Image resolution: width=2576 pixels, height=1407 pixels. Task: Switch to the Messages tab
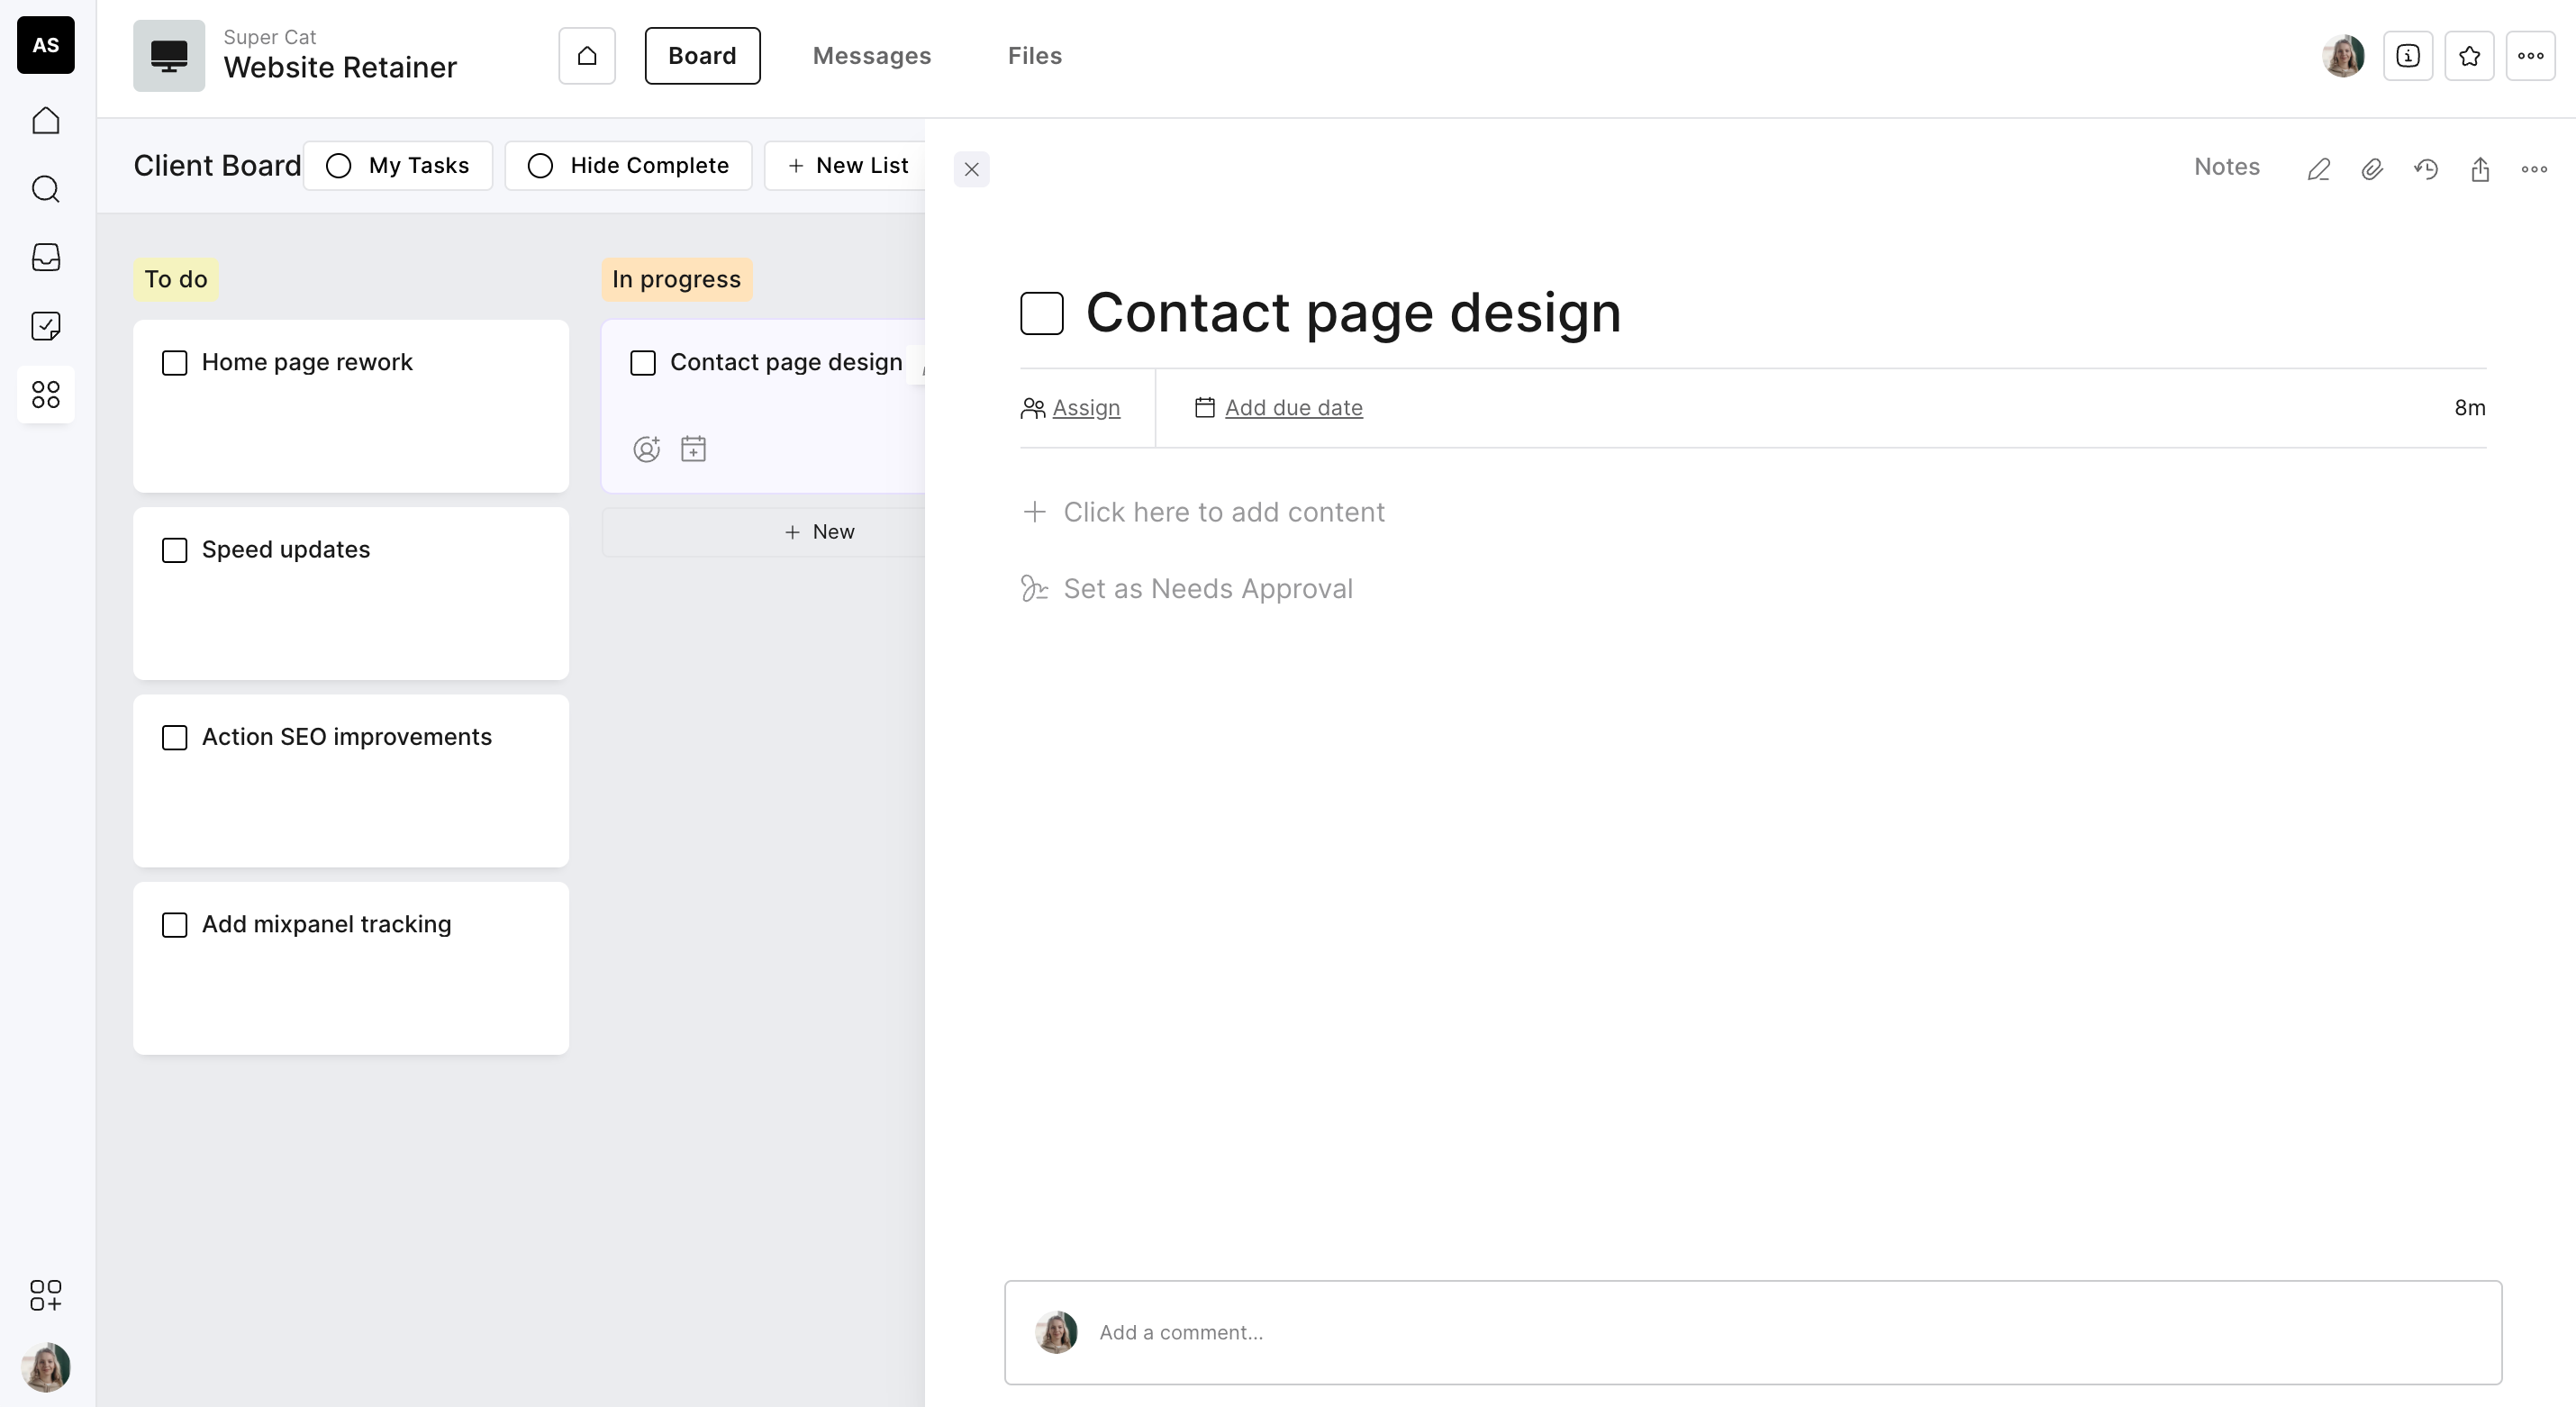coord(871,56)
